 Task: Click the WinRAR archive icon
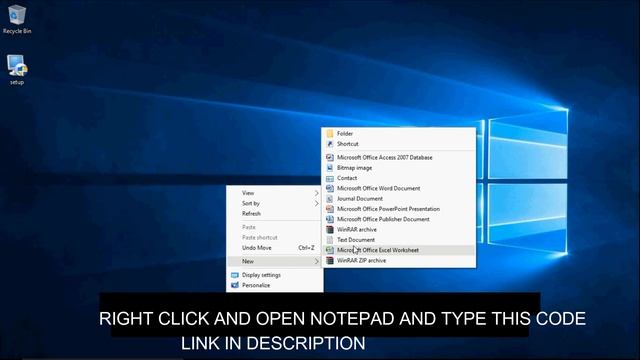click(330, 229)
